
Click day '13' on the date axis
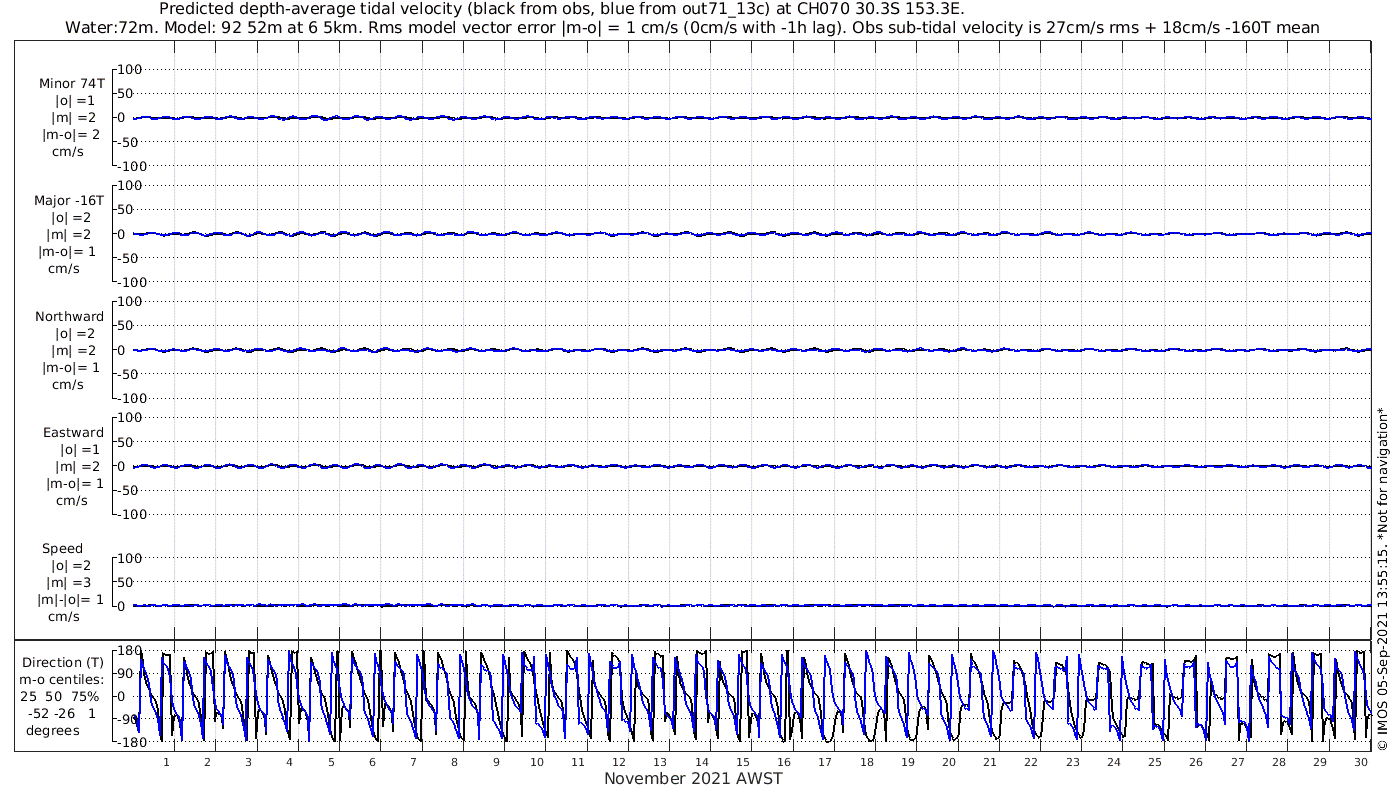(x=661, y=762)
